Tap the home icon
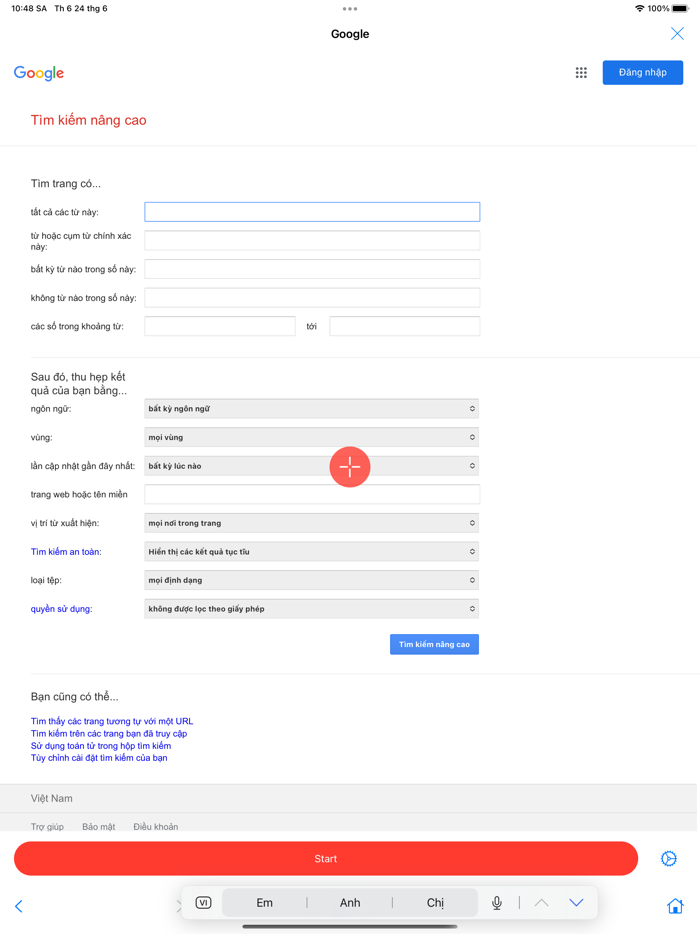The image size is (700, 934). point(675,906)
